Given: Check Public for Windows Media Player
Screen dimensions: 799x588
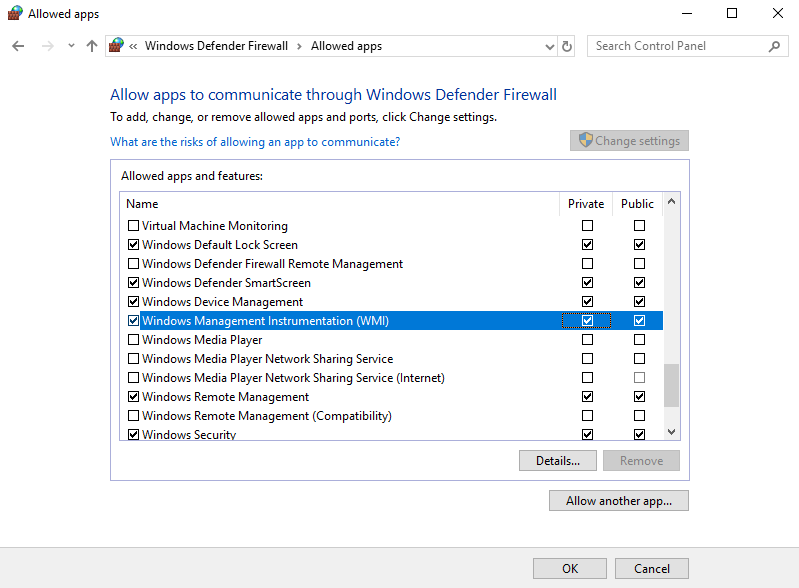Looking at the screenshot, I should [x=640, y=339].
